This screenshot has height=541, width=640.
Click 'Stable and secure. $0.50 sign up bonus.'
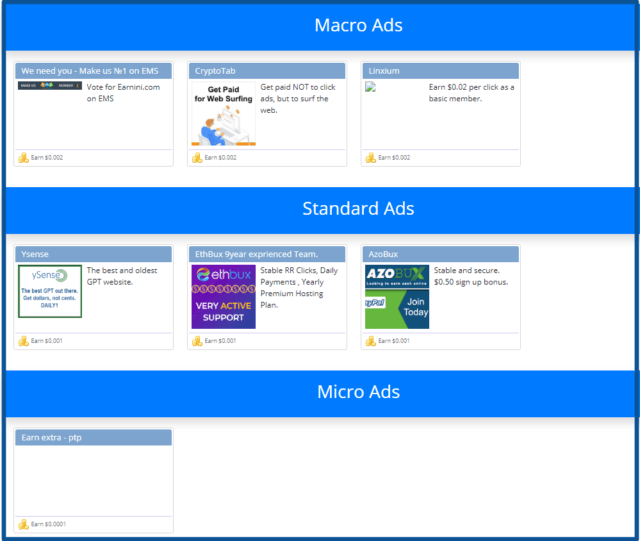pos(471,276)
